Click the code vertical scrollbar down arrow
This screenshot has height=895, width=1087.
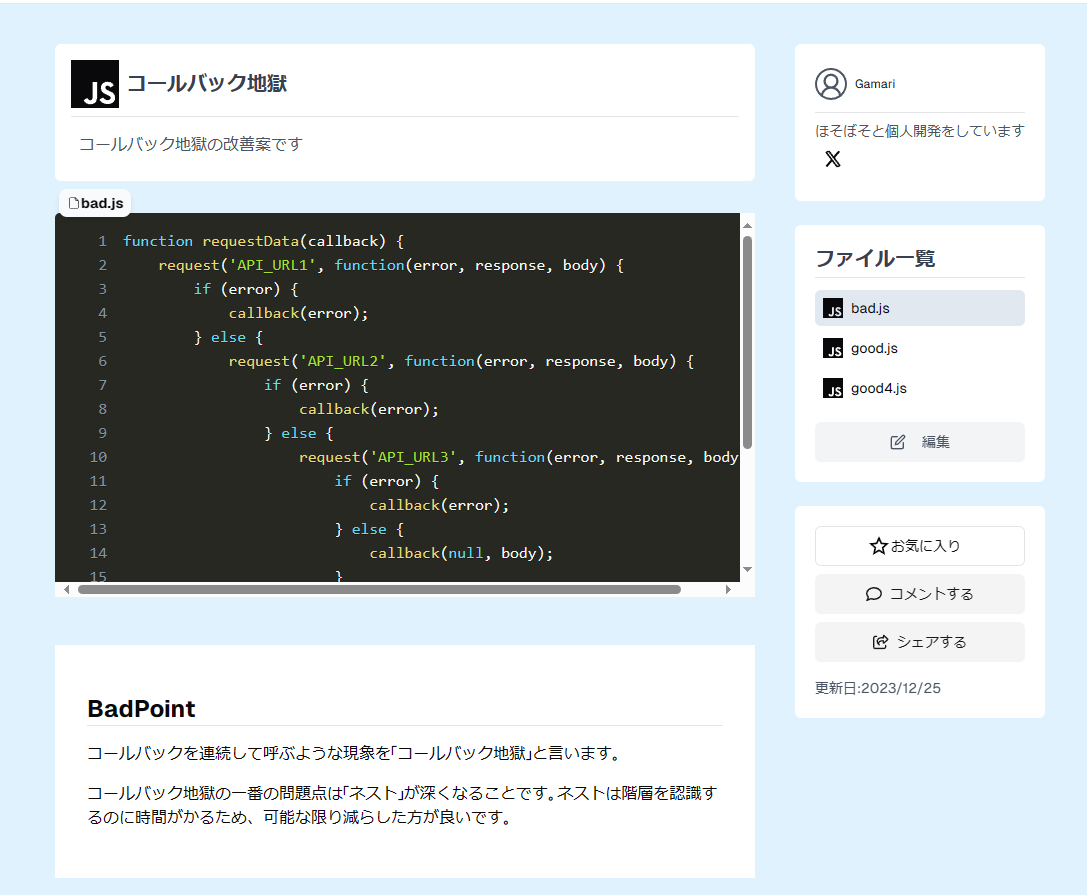pyautogui.click(x=747, y=570)
